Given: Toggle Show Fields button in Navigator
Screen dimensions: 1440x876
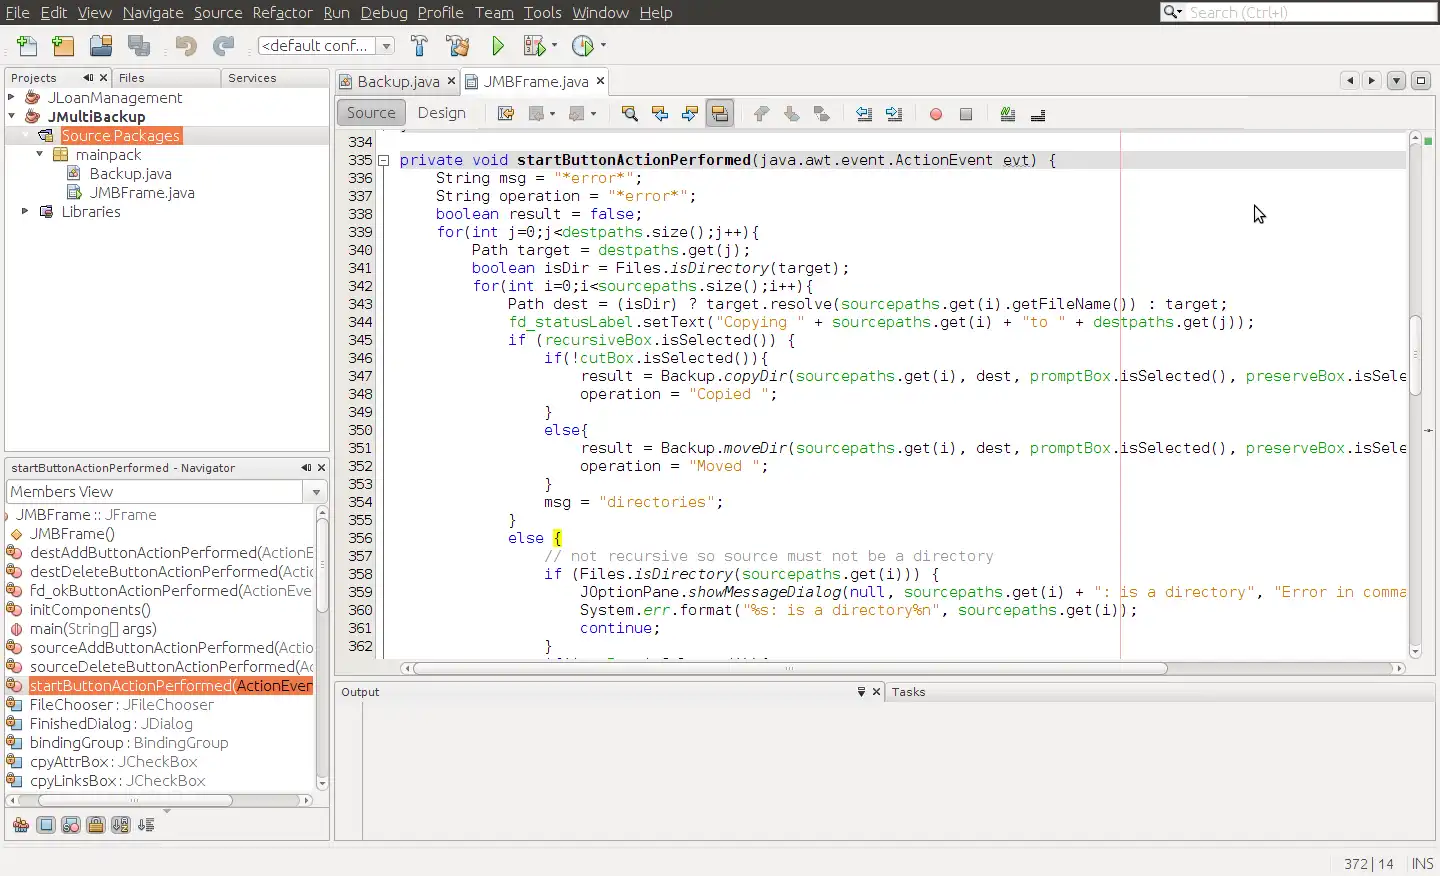Looking at the screenshot, I should tap(46, 825).
